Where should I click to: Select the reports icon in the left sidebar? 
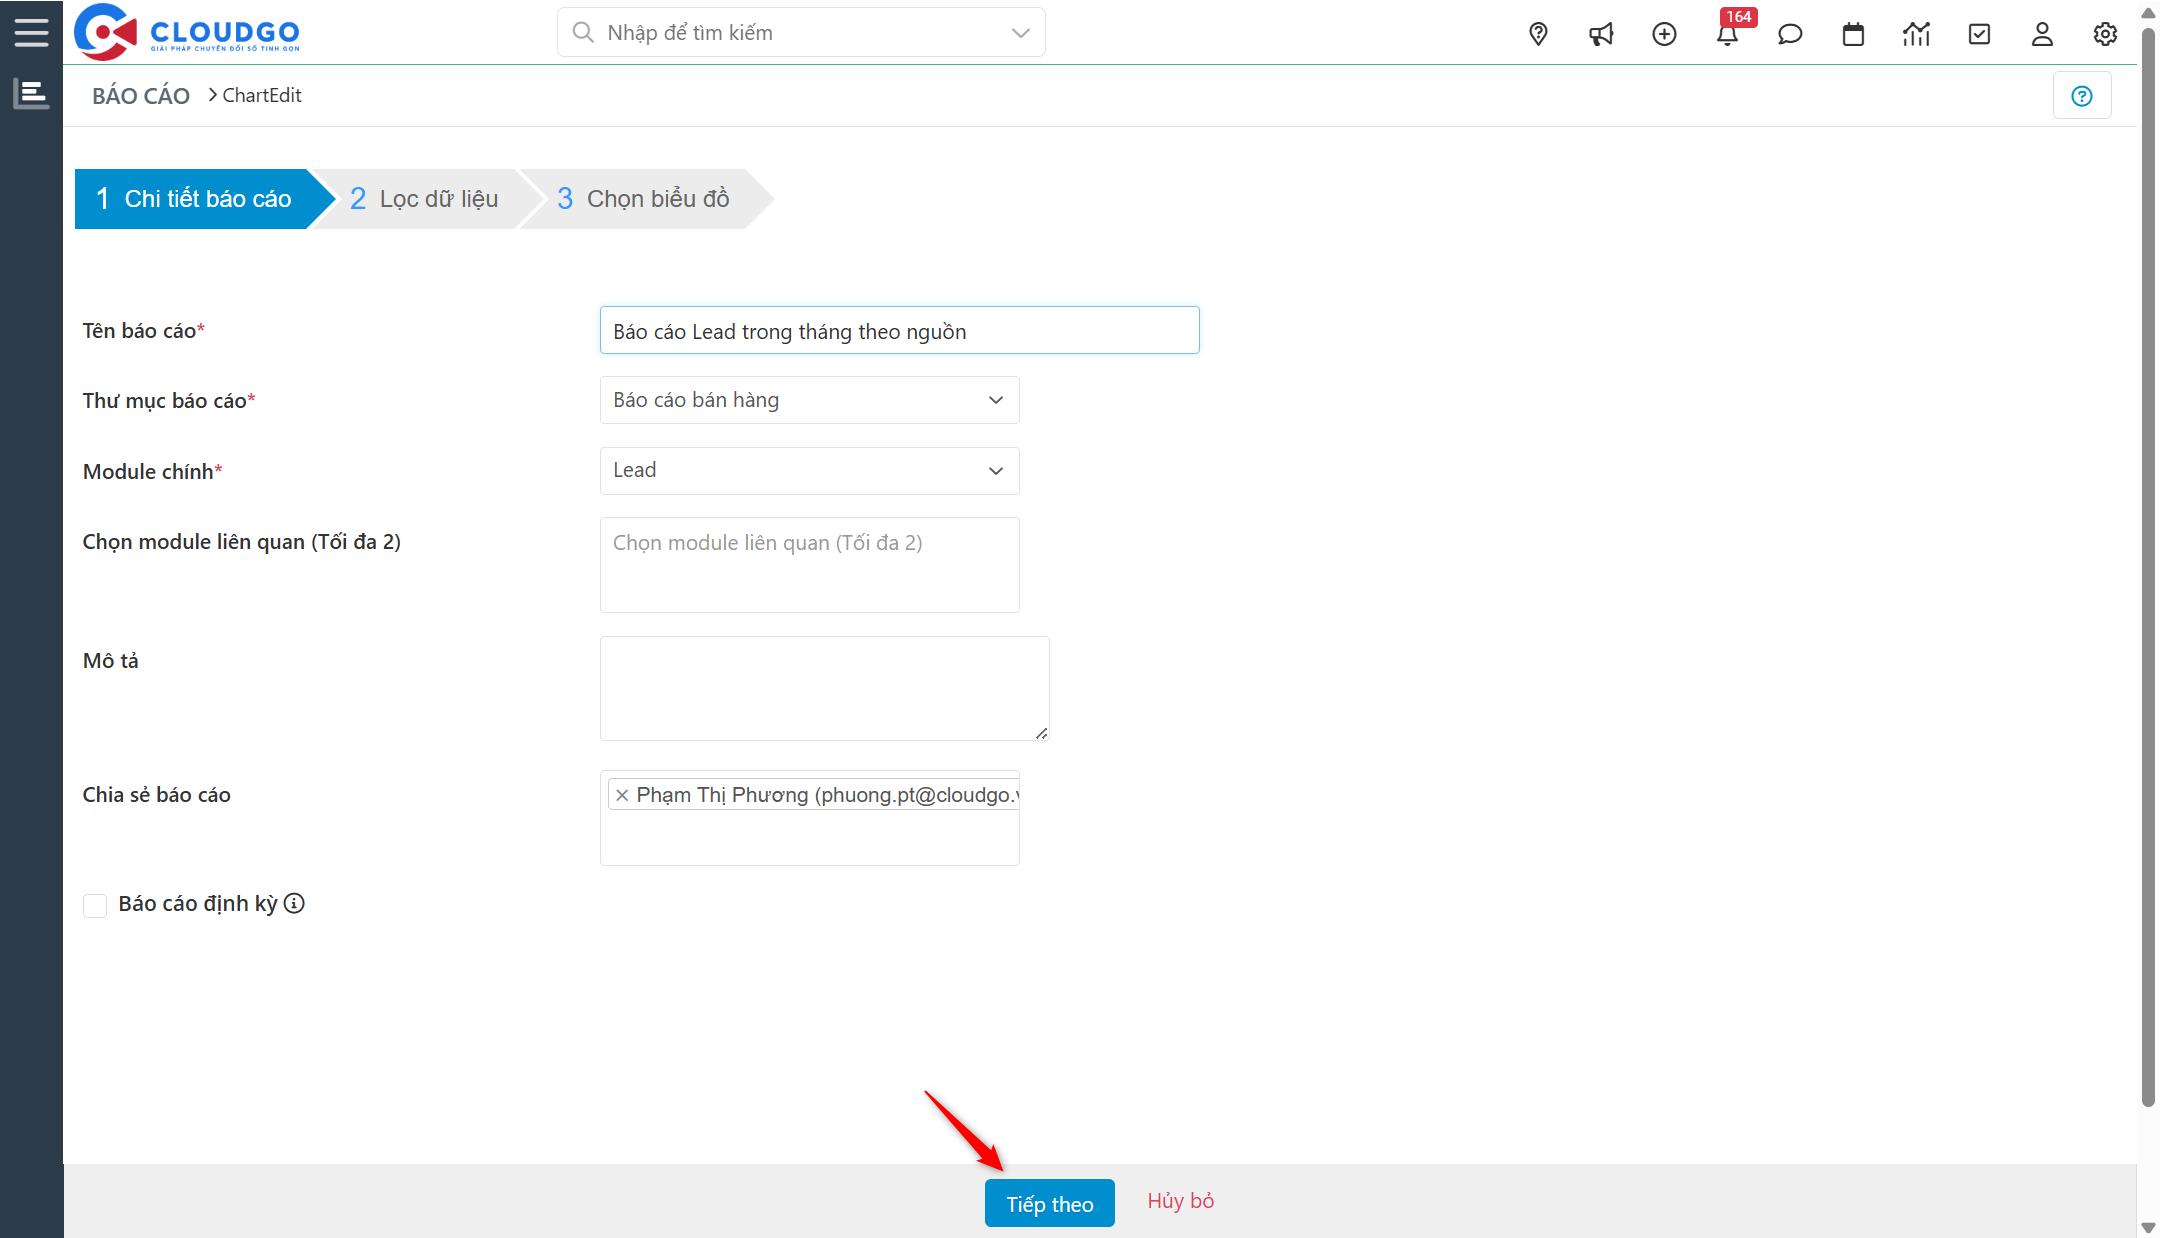coord(31,93)
